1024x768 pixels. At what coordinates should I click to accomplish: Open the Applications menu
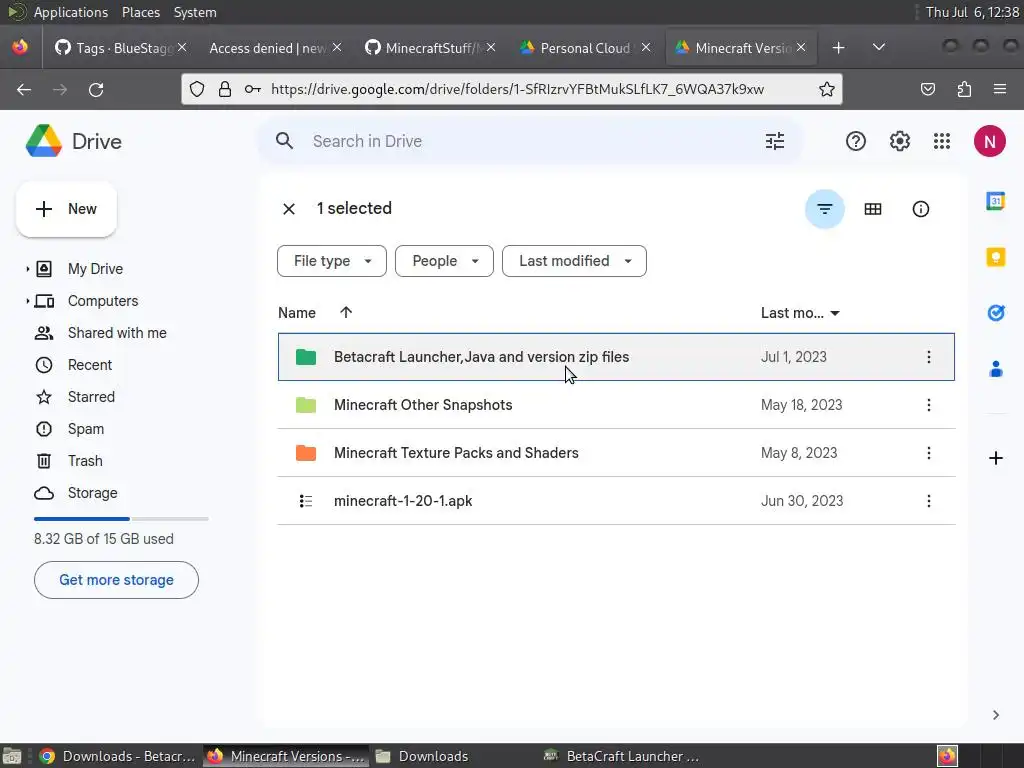[71, 12]
